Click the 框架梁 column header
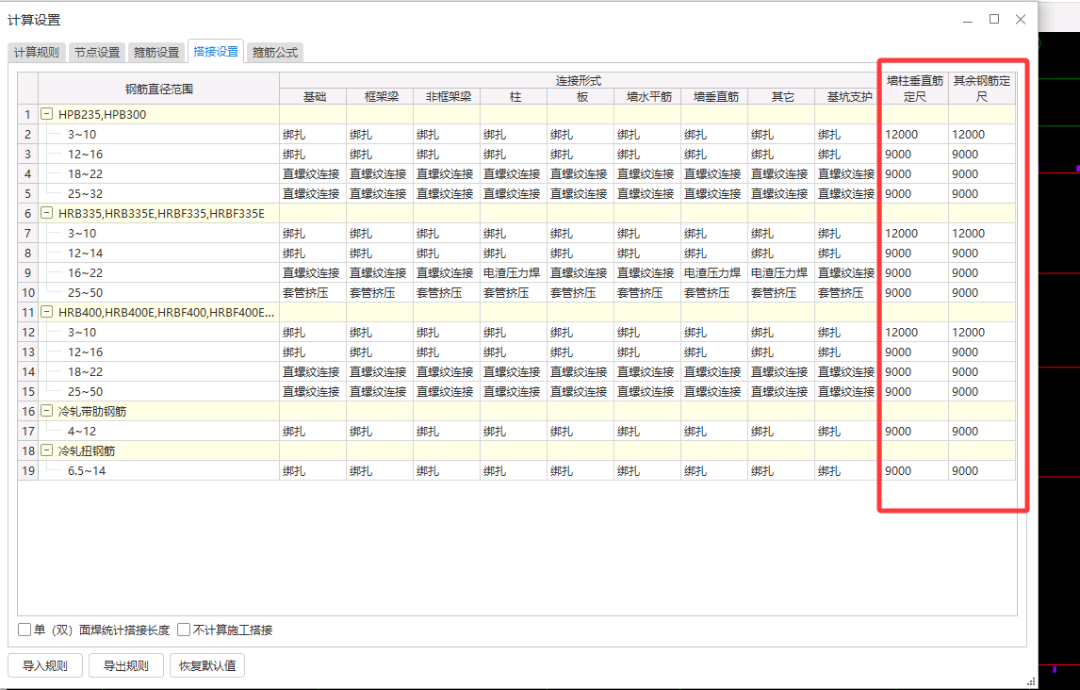1080x690 pixels. click(x=380, y=97)
